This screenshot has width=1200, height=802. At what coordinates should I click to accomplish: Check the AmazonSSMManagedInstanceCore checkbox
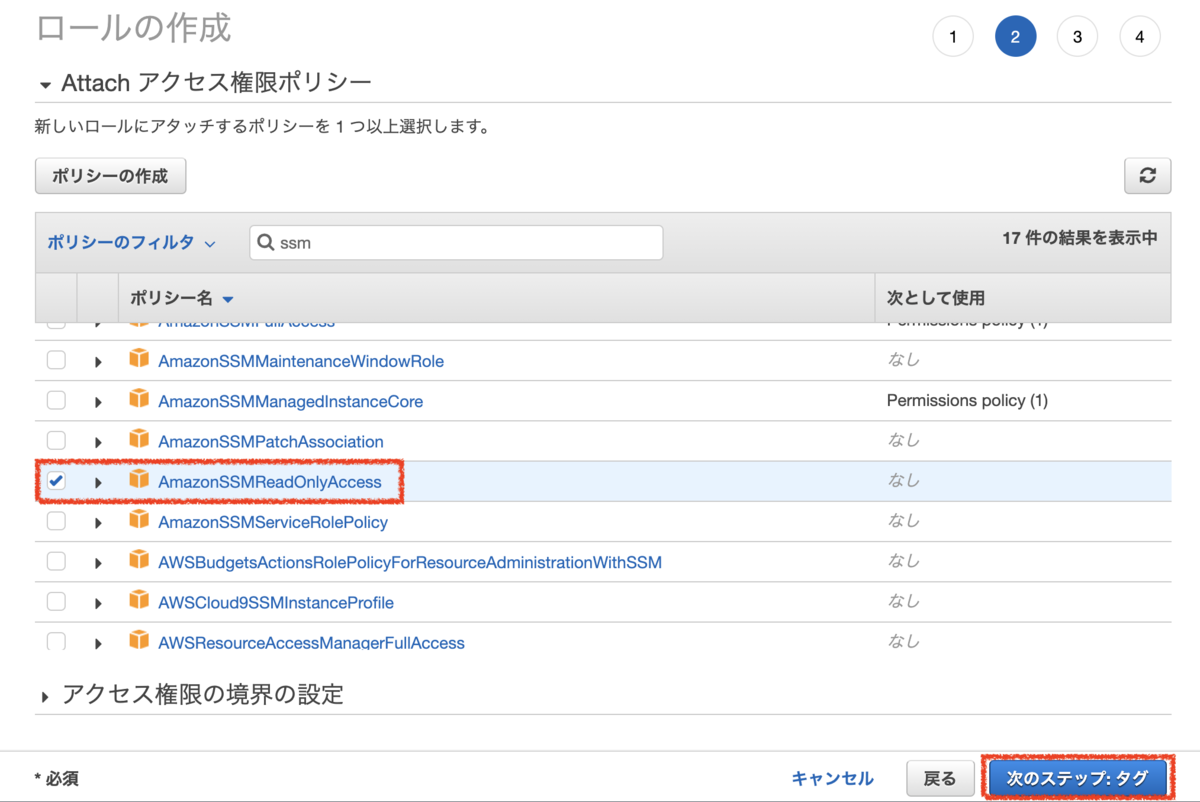click(x=56, y=400)
